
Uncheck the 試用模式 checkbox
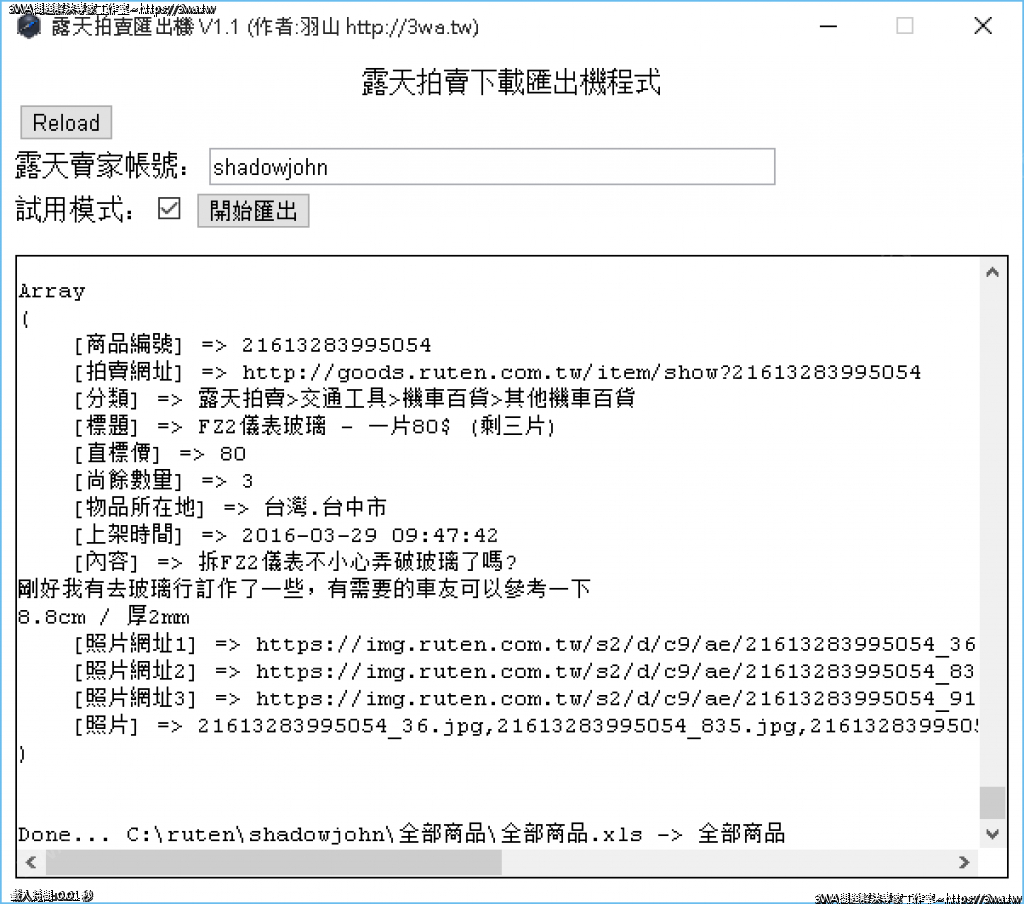tap(170, 209)
